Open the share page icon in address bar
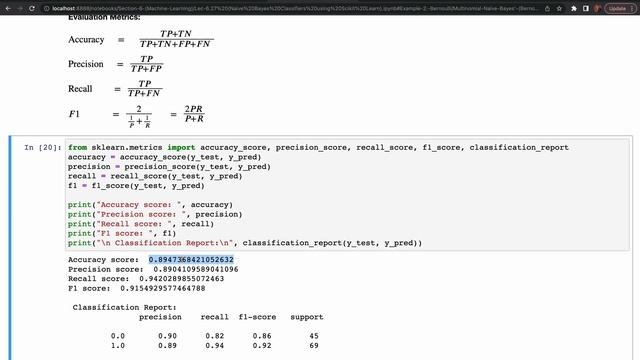The height and width of the screenshot is (360, 640). coord(547,8)
